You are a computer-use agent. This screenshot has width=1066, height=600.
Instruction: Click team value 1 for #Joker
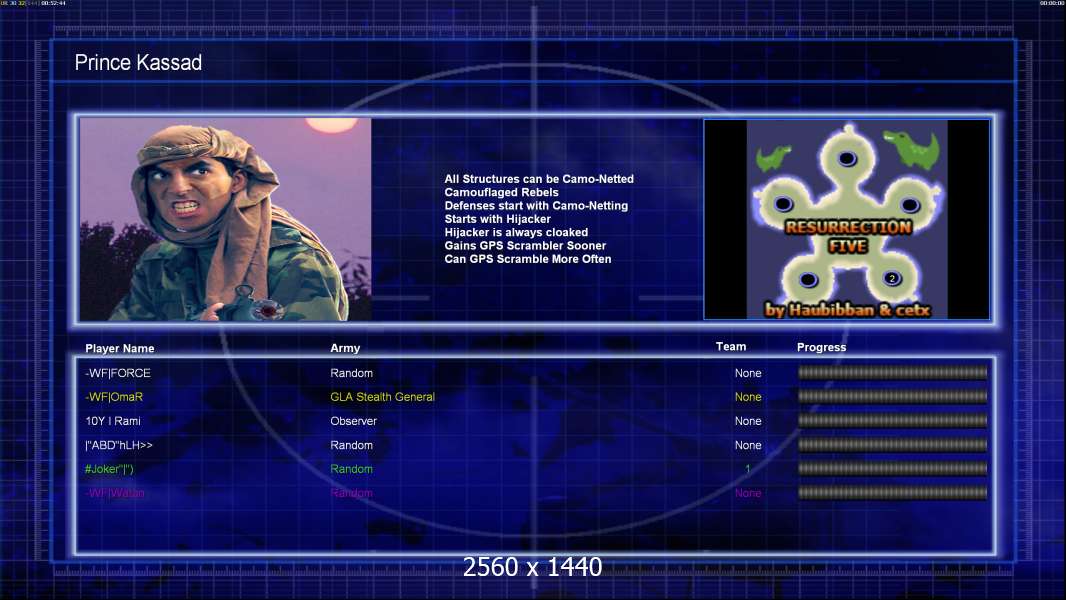coord(747,469)
